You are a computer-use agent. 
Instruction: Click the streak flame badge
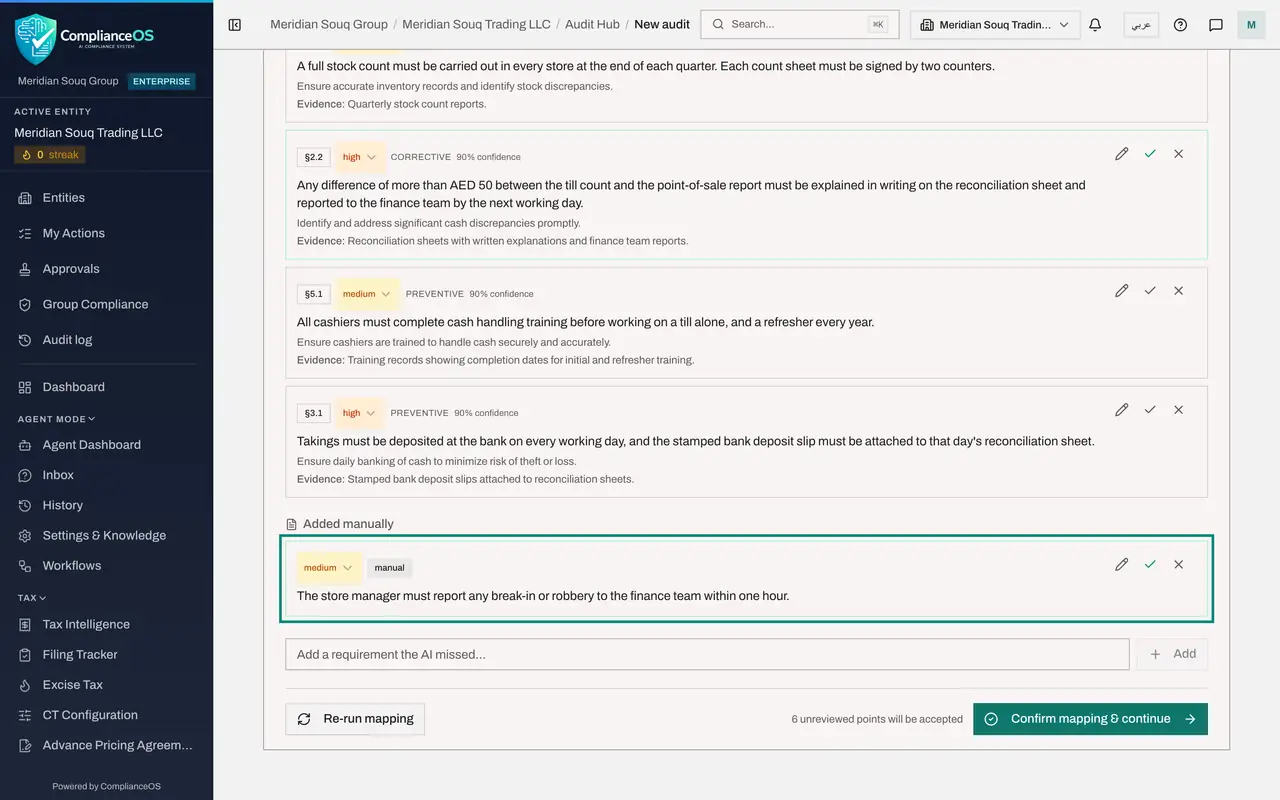(x=50, y=155)
